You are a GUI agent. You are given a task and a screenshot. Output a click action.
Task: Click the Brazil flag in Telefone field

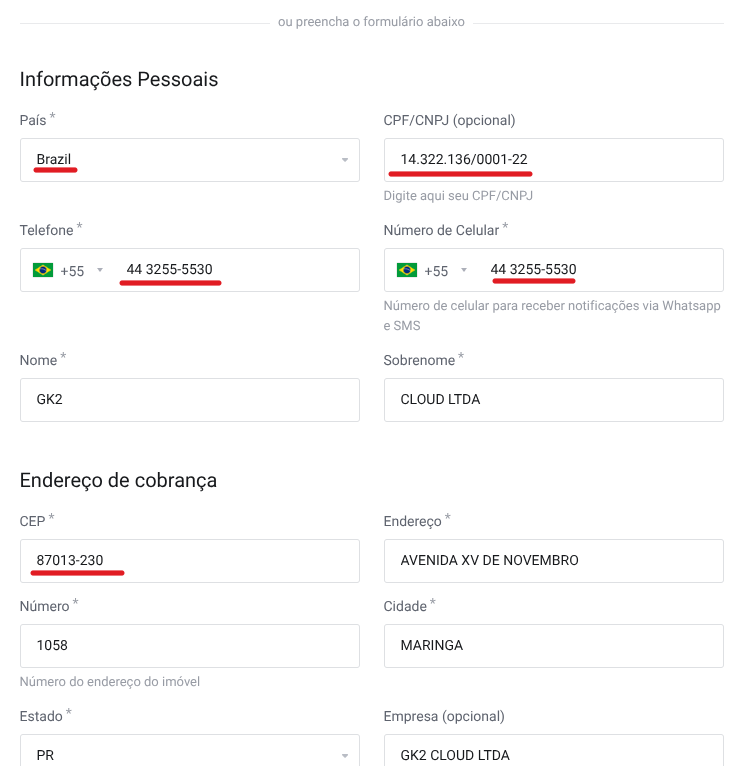pyautogui.click(x=43, y=270)
